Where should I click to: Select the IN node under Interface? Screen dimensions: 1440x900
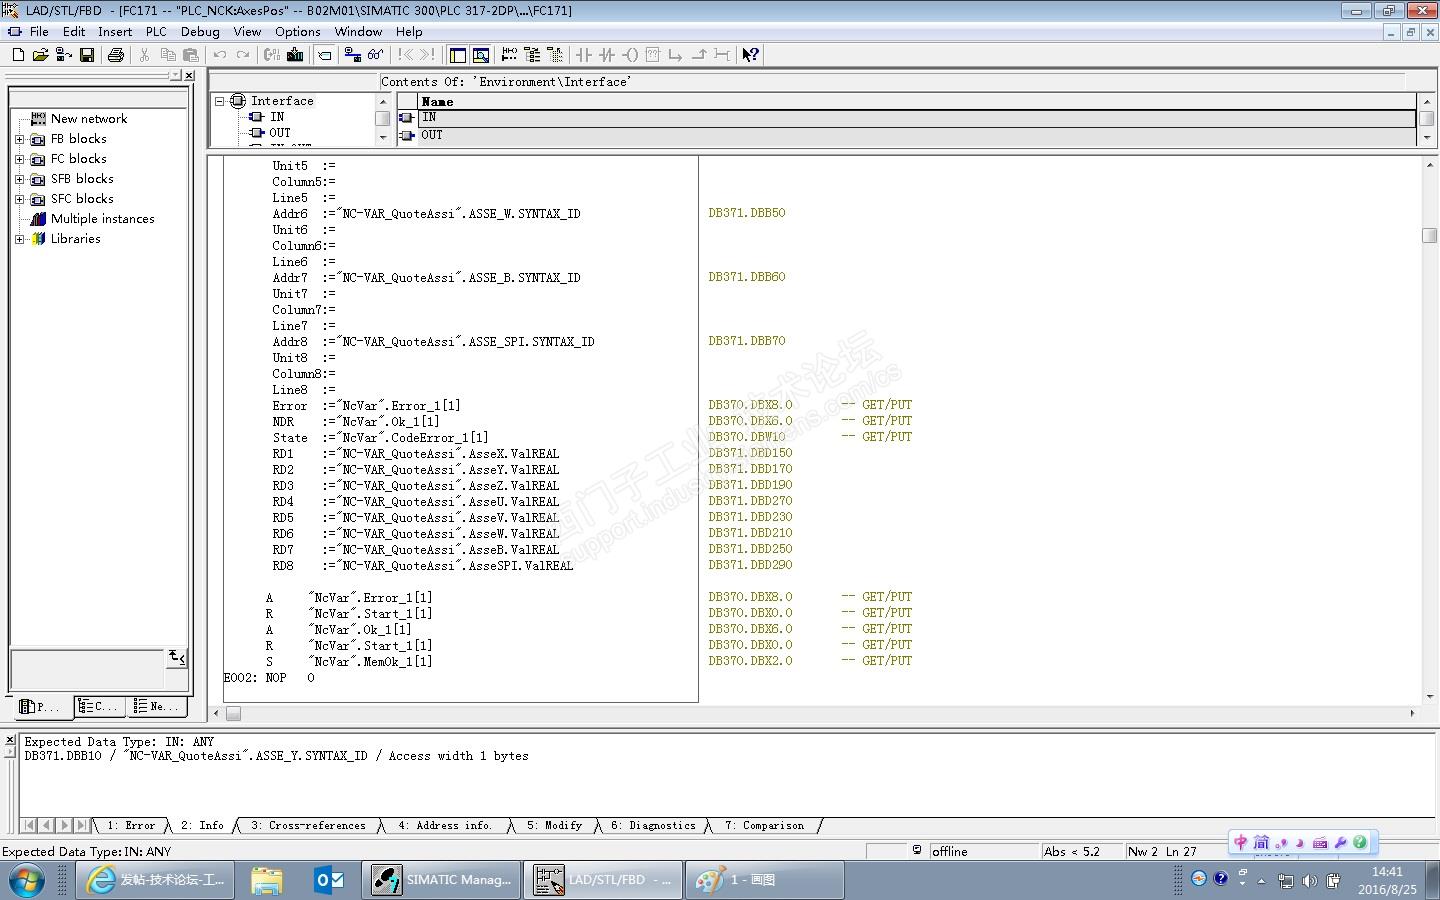pos(277,117)
